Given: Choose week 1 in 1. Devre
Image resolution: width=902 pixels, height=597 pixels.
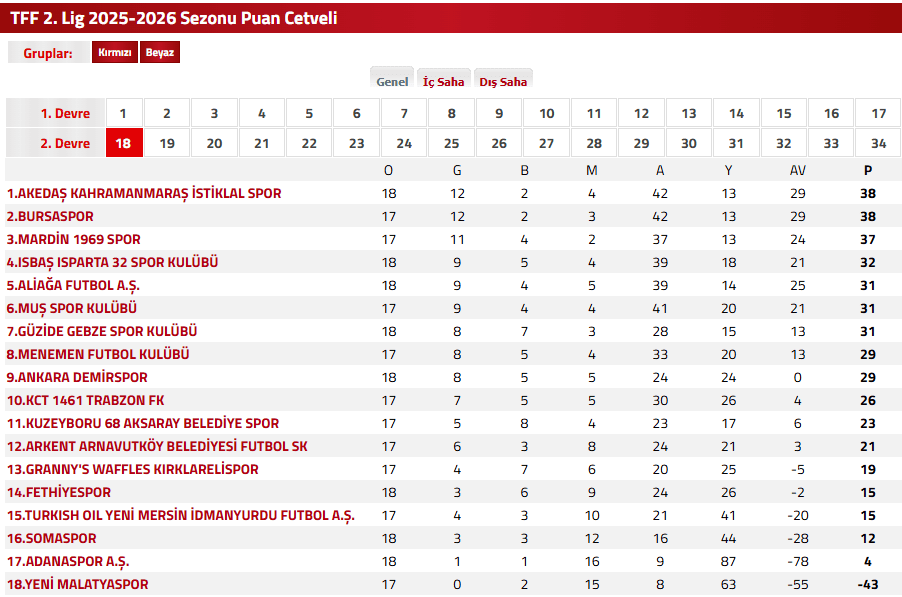Looking at the screenshot, I should (124, 114).
